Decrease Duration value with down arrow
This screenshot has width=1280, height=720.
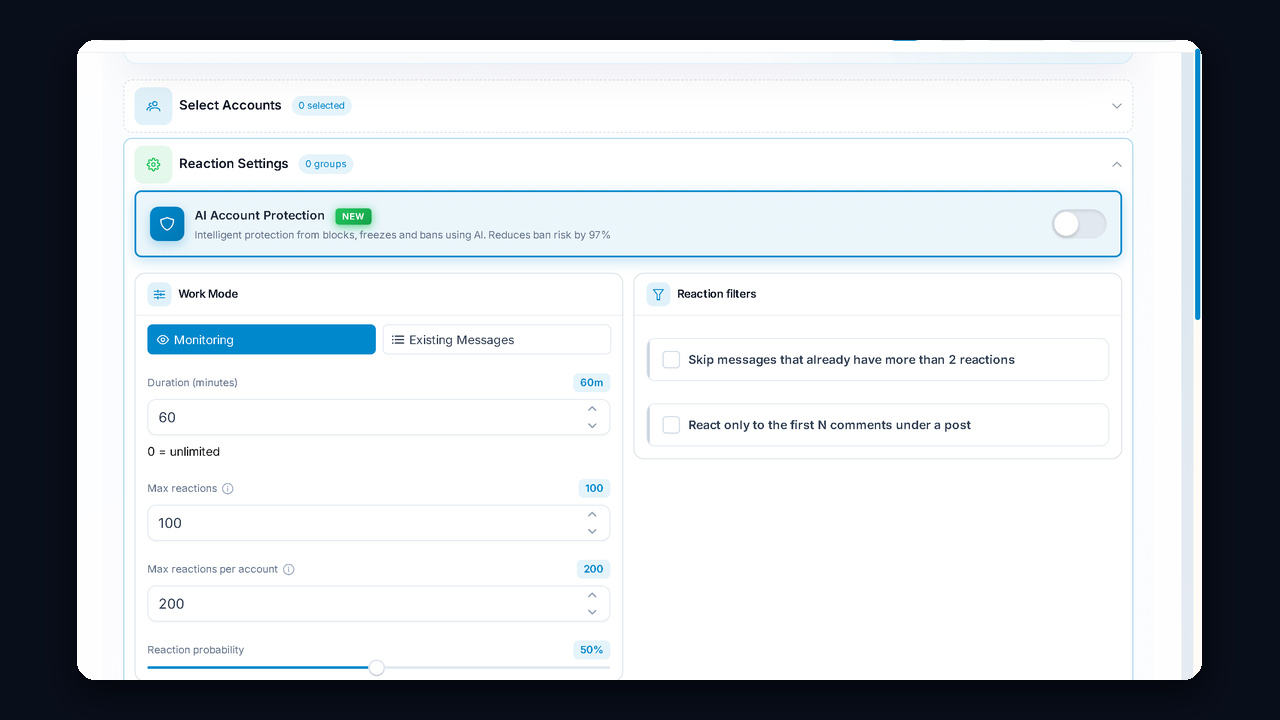pos(592,426)
